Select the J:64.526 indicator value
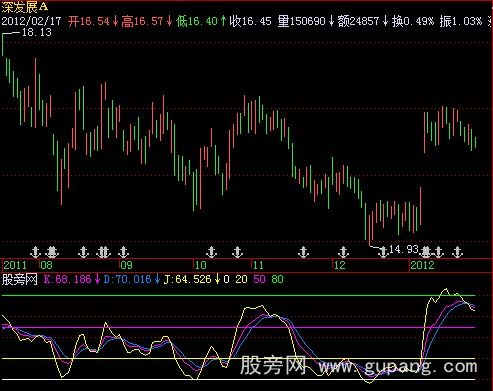Image resolution: width=493 pixels, height=391 pixels. [188, 279]
